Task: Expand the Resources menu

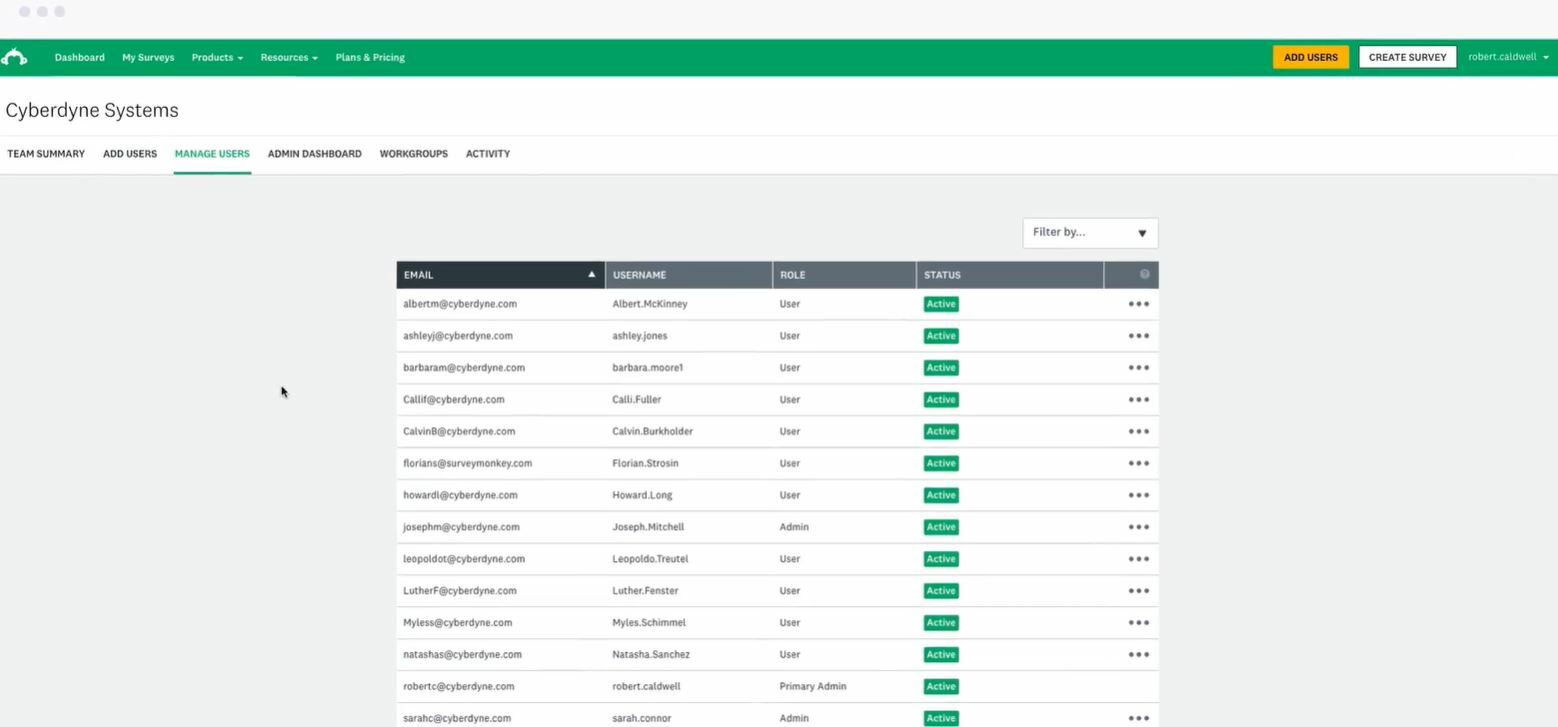Action: (x=288, y=57)
